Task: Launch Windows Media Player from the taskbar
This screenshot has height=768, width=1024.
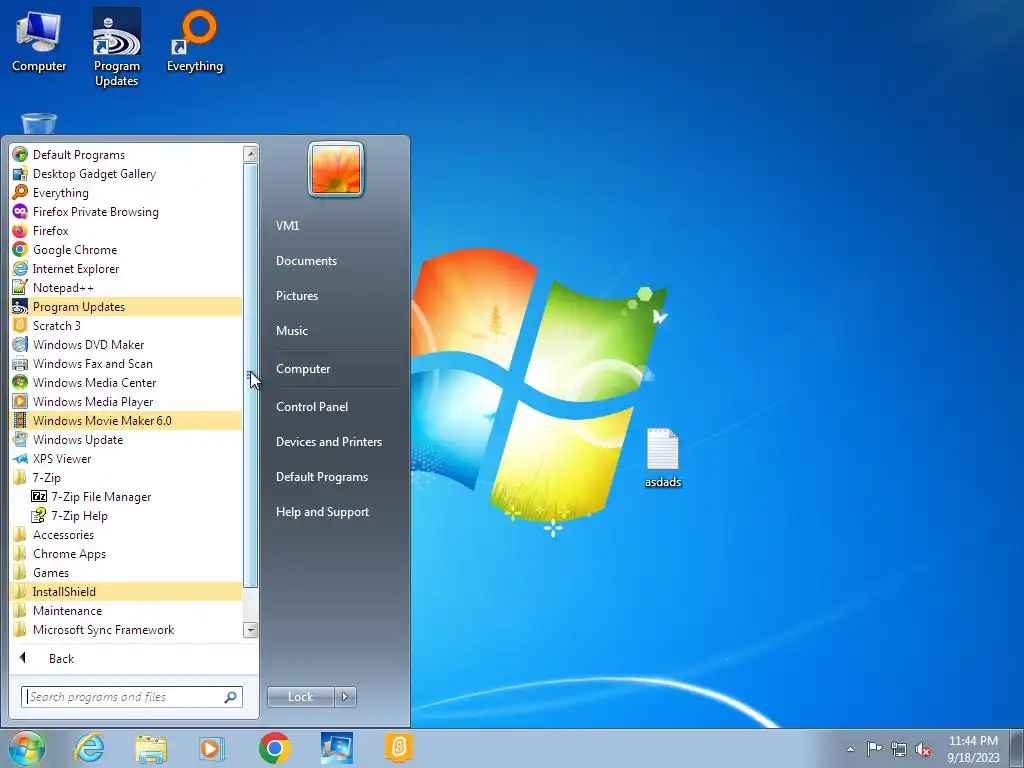Action: coord(212,748)
